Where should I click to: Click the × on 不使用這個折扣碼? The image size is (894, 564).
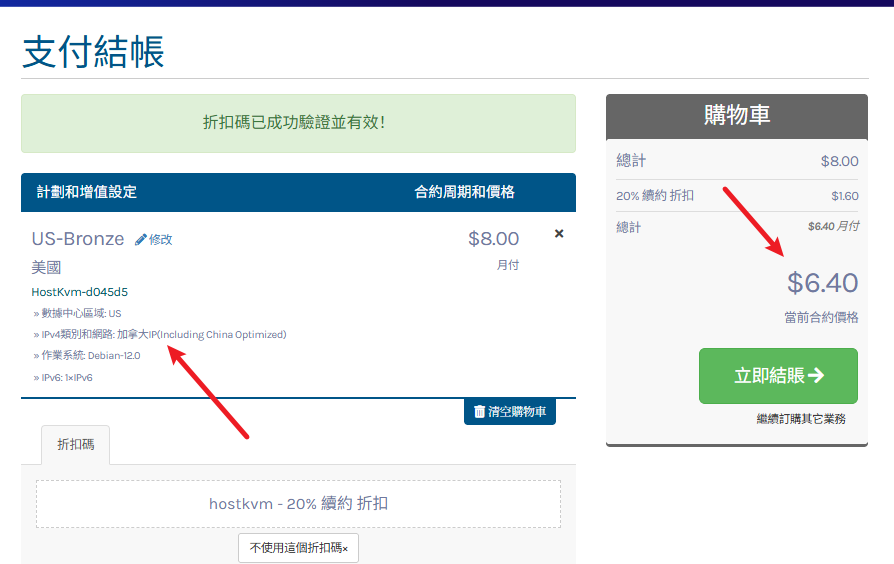[345, 549]
